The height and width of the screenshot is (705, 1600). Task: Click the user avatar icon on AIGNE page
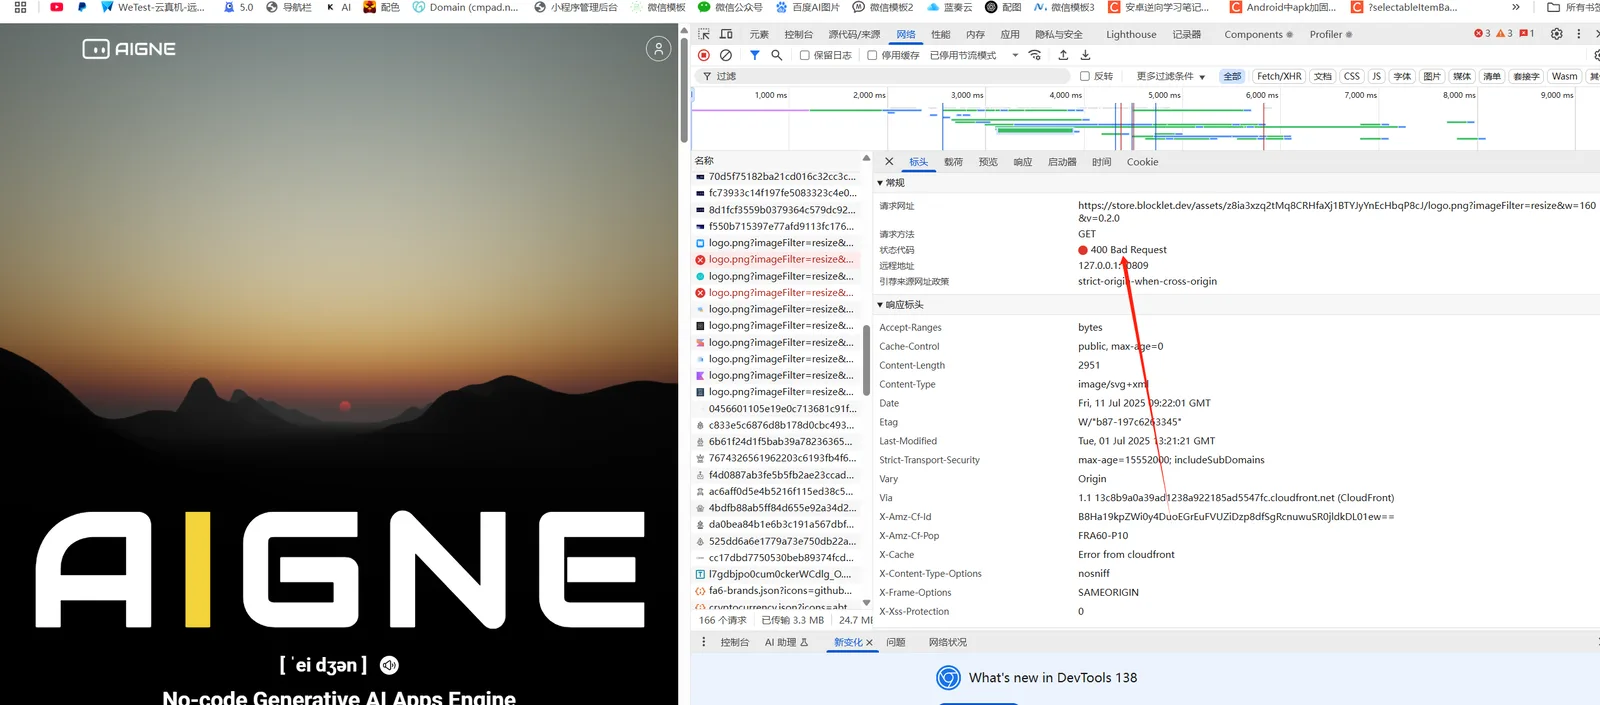click(658, 48)
